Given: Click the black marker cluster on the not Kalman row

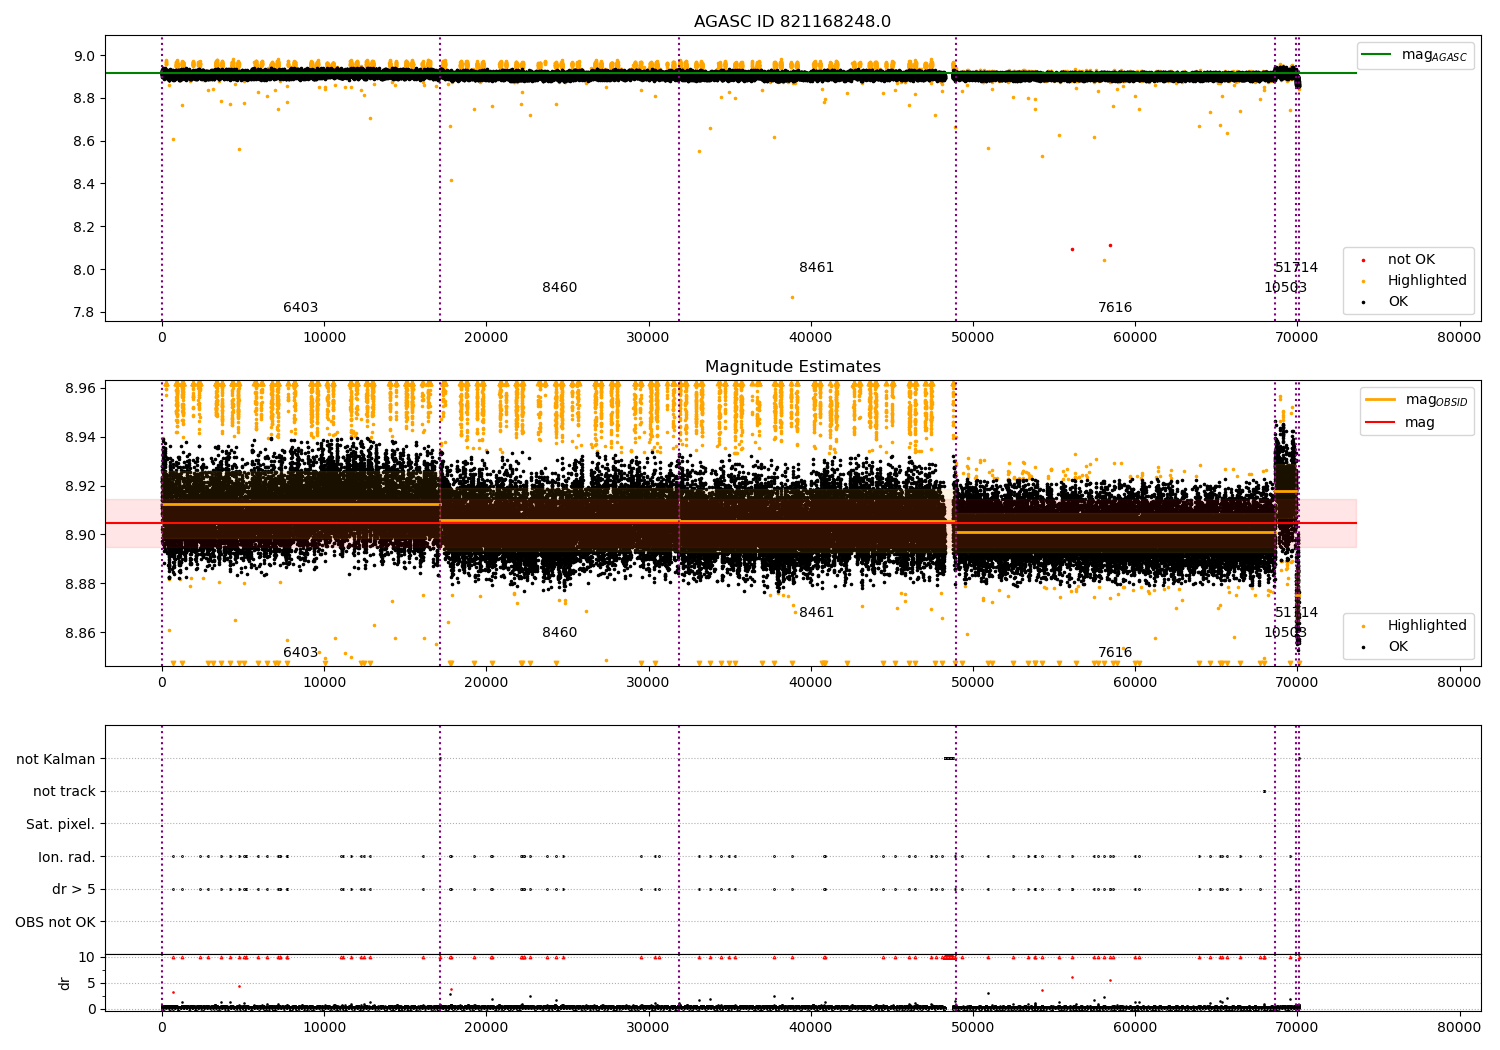Looking at the screenshot, I should (949, 758).
